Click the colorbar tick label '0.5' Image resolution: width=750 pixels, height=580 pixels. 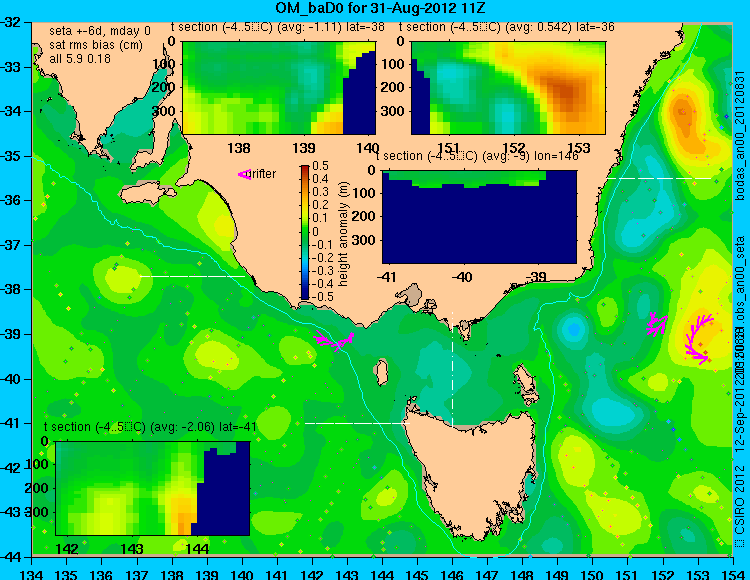[320, 166]
